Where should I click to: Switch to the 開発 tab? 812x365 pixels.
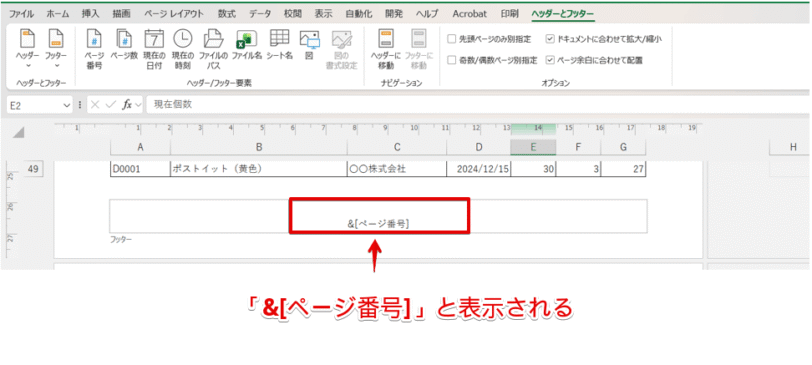click(x=394, y=14)
